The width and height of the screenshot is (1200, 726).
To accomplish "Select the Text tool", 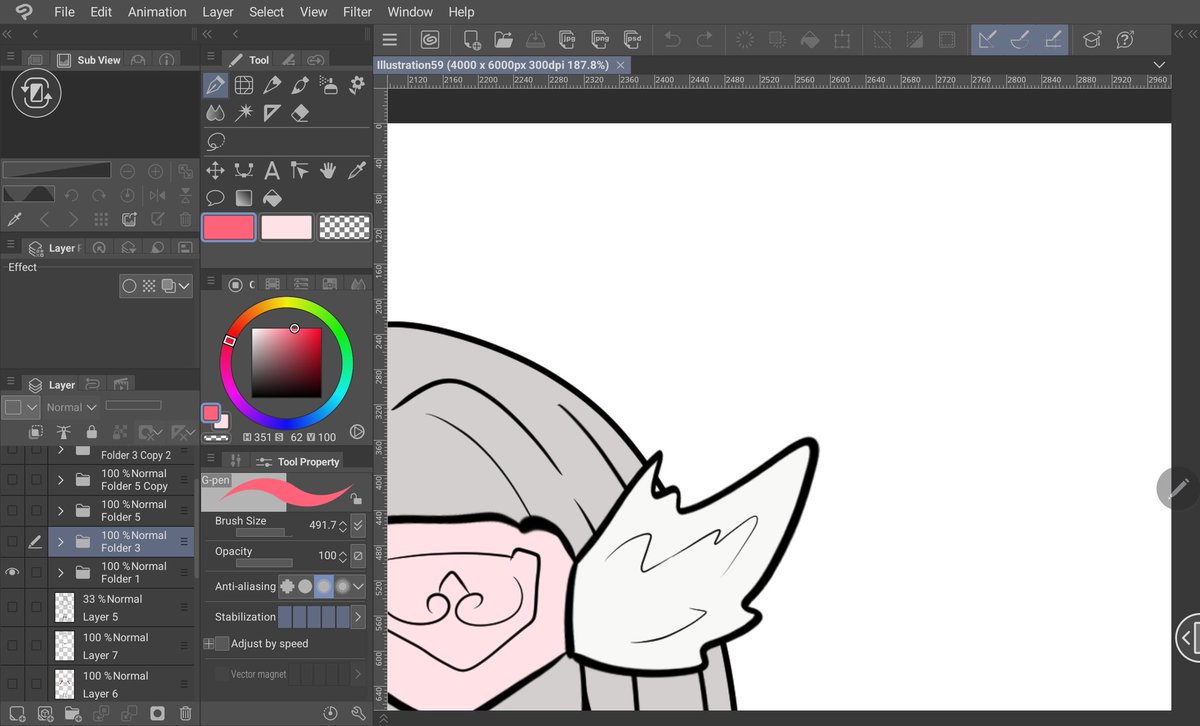I will coord(272,171).
